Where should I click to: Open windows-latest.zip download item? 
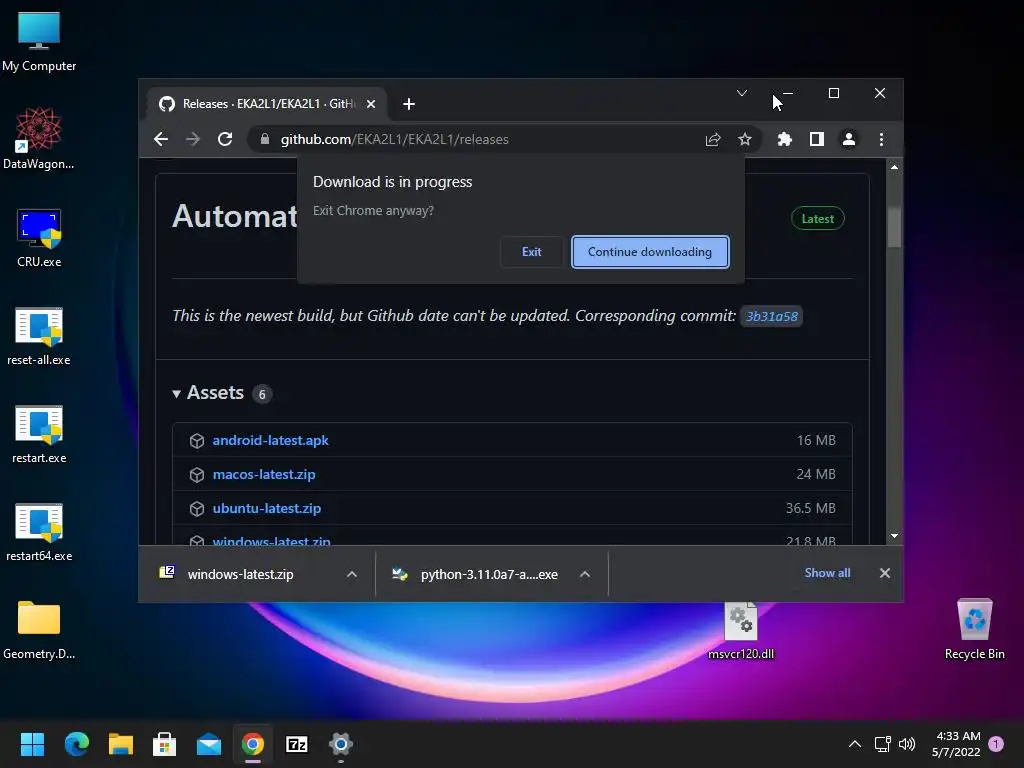click(240, 574)
